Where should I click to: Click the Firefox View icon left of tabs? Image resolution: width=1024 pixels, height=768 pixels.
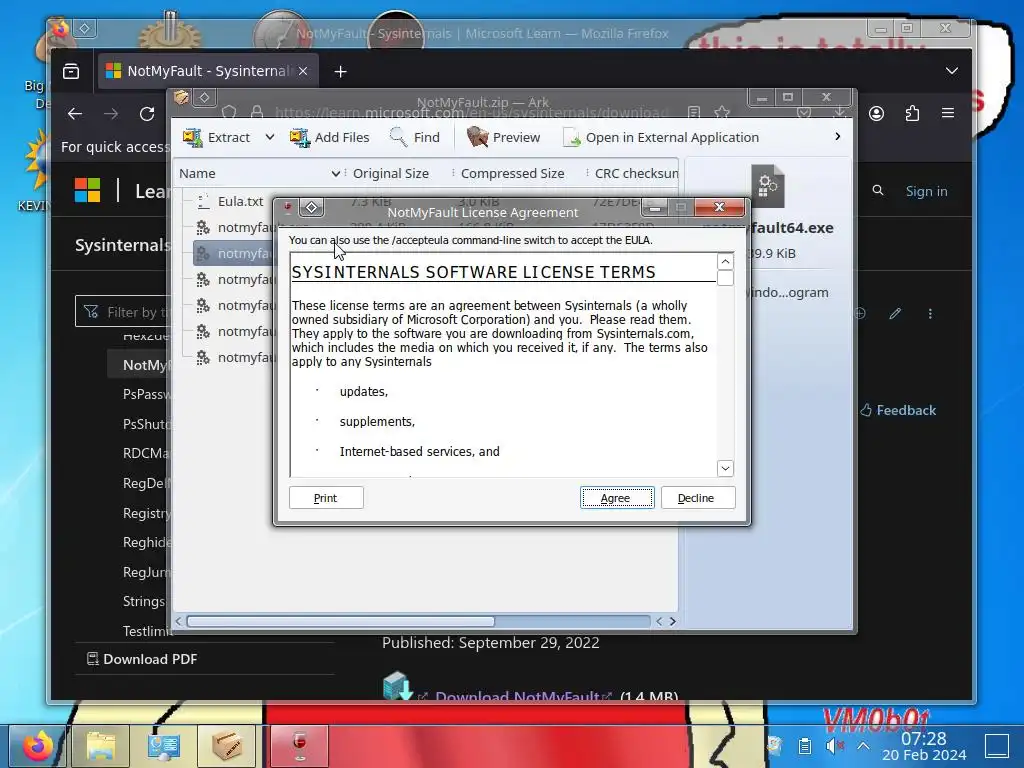[x=71, y=71]
